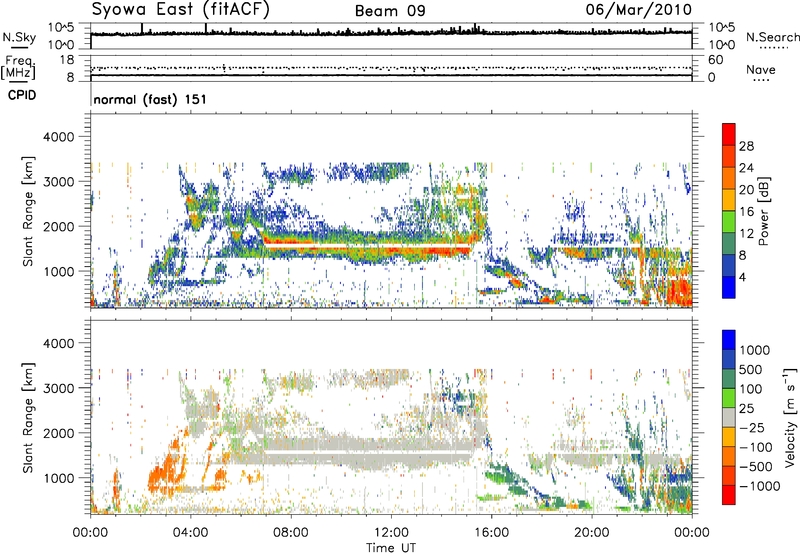Screen dimensions: 800x554
Task: Click the "Beam 09" header label
Action: click(390, 11)
